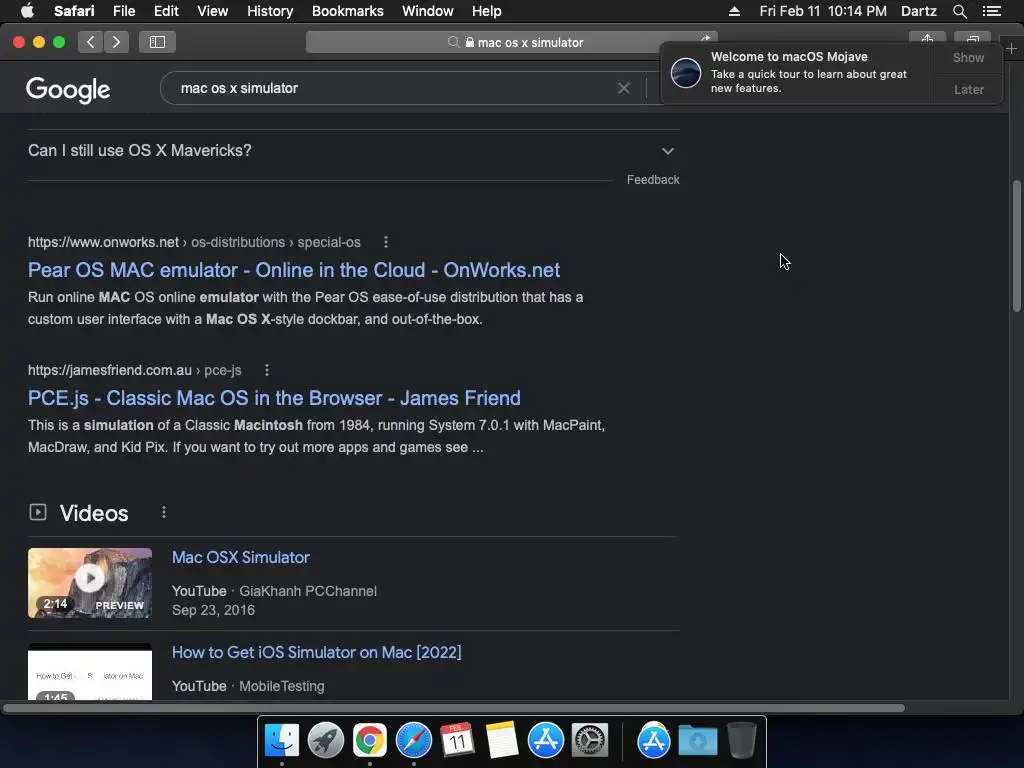Add a new tab with plus button
The height and width of the screenshot is (768, 1024).
click(1011, 49)
